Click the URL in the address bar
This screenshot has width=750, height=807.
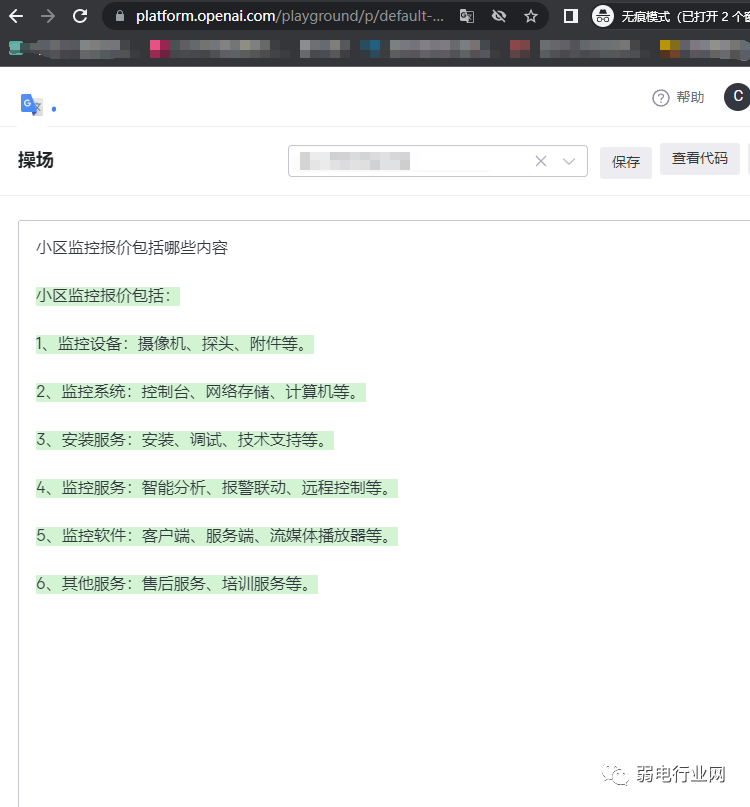[290, 16]
